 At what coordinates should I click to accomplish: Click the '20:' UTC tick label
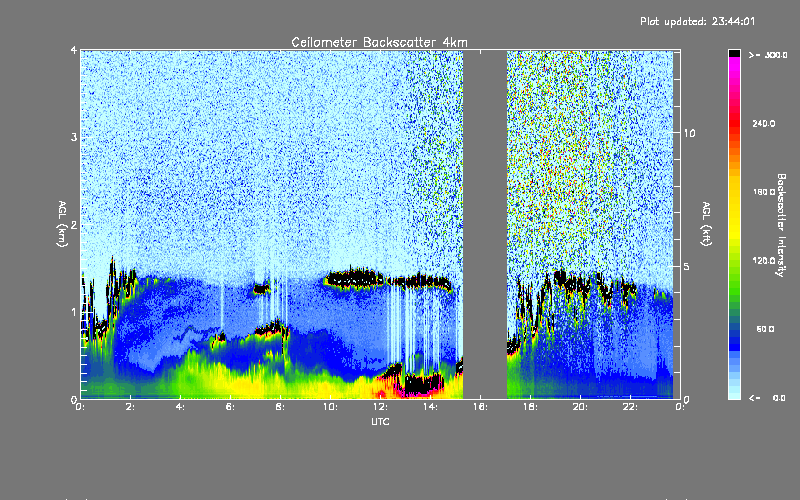point(580,407)
